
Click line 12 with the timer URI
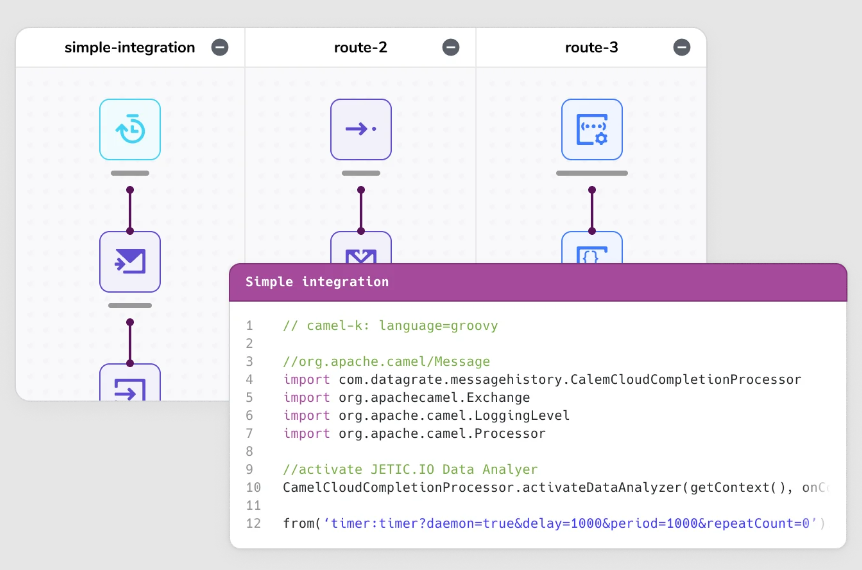(554, 523)
